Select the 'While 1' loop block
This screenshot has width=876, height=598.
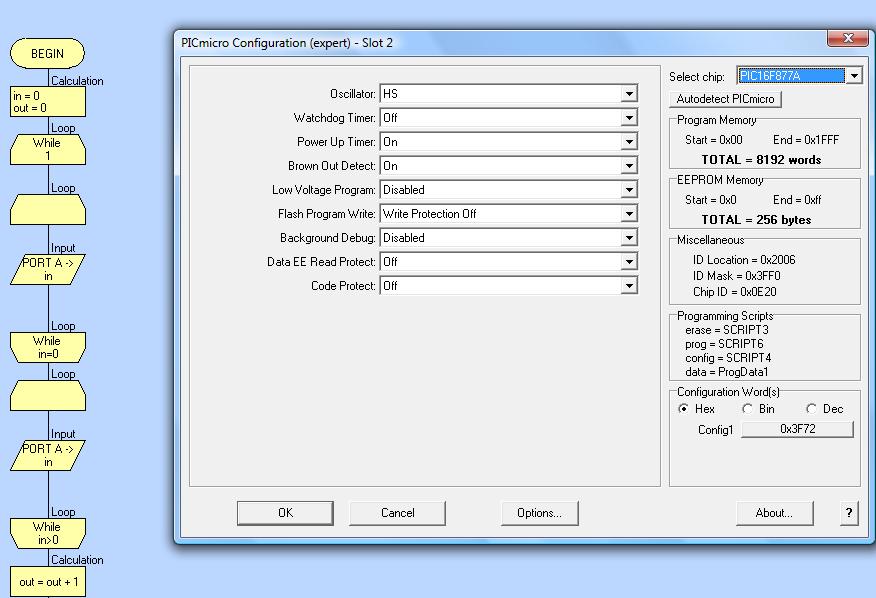coord(48,150)
